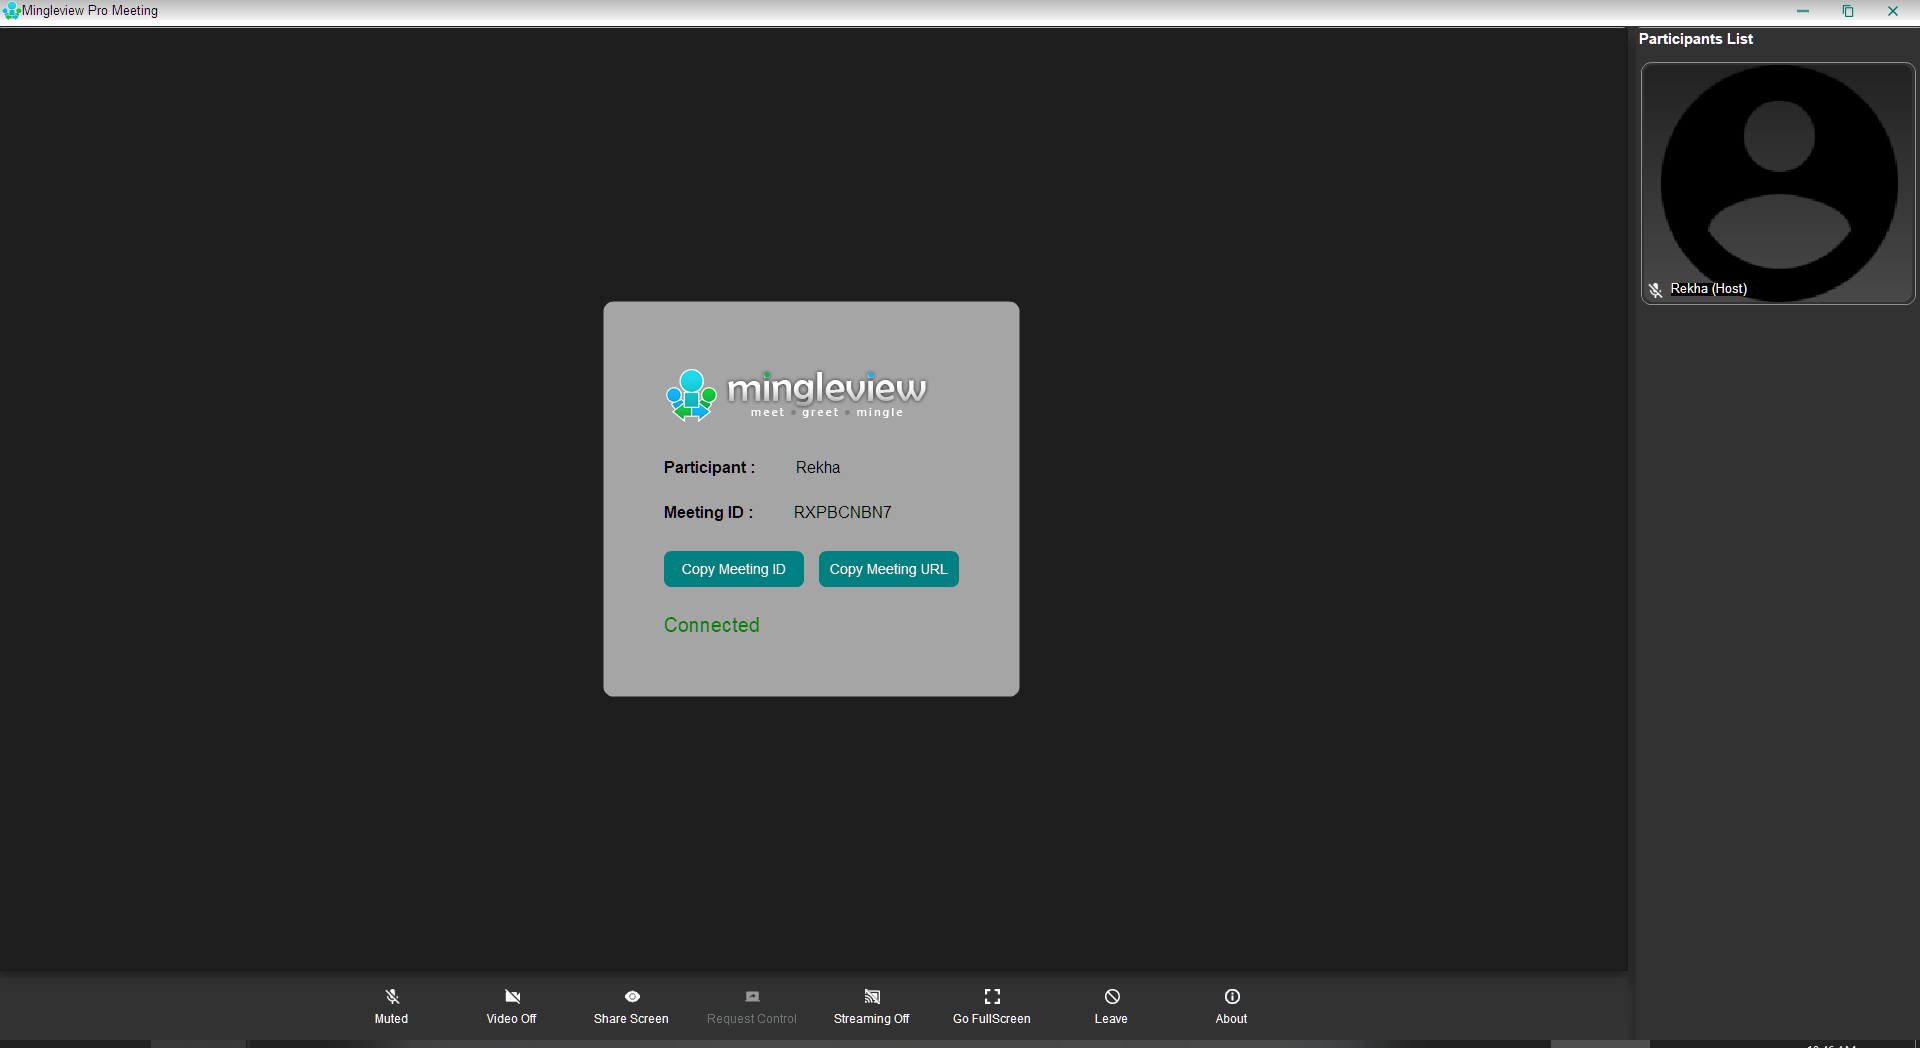Select the meeting ID text RXPBCNBN7
The image size is (1920, 1048).
[842, 512]
